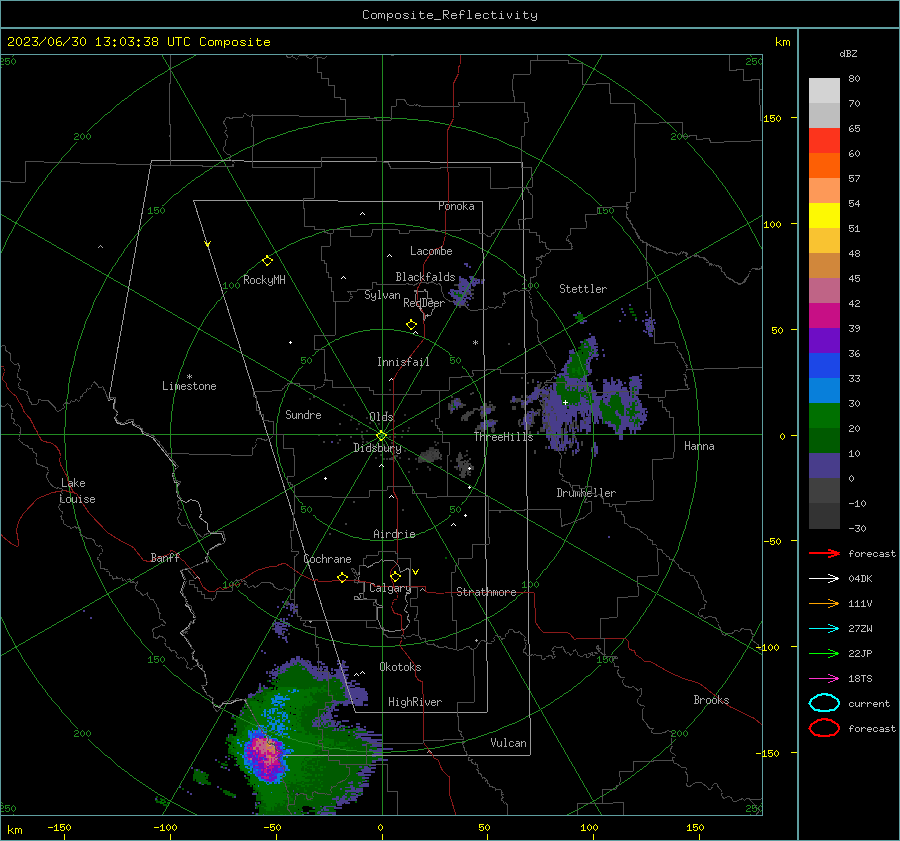Image resolution: width=900 pixels, height=841 pixels.
Task: Click the Sundre label
Action: 303,414
